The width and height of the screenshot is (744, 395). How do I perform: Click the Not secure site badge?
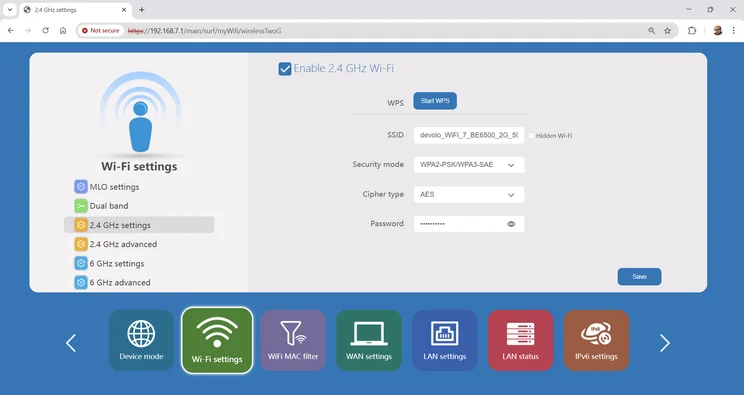[101, 30]
